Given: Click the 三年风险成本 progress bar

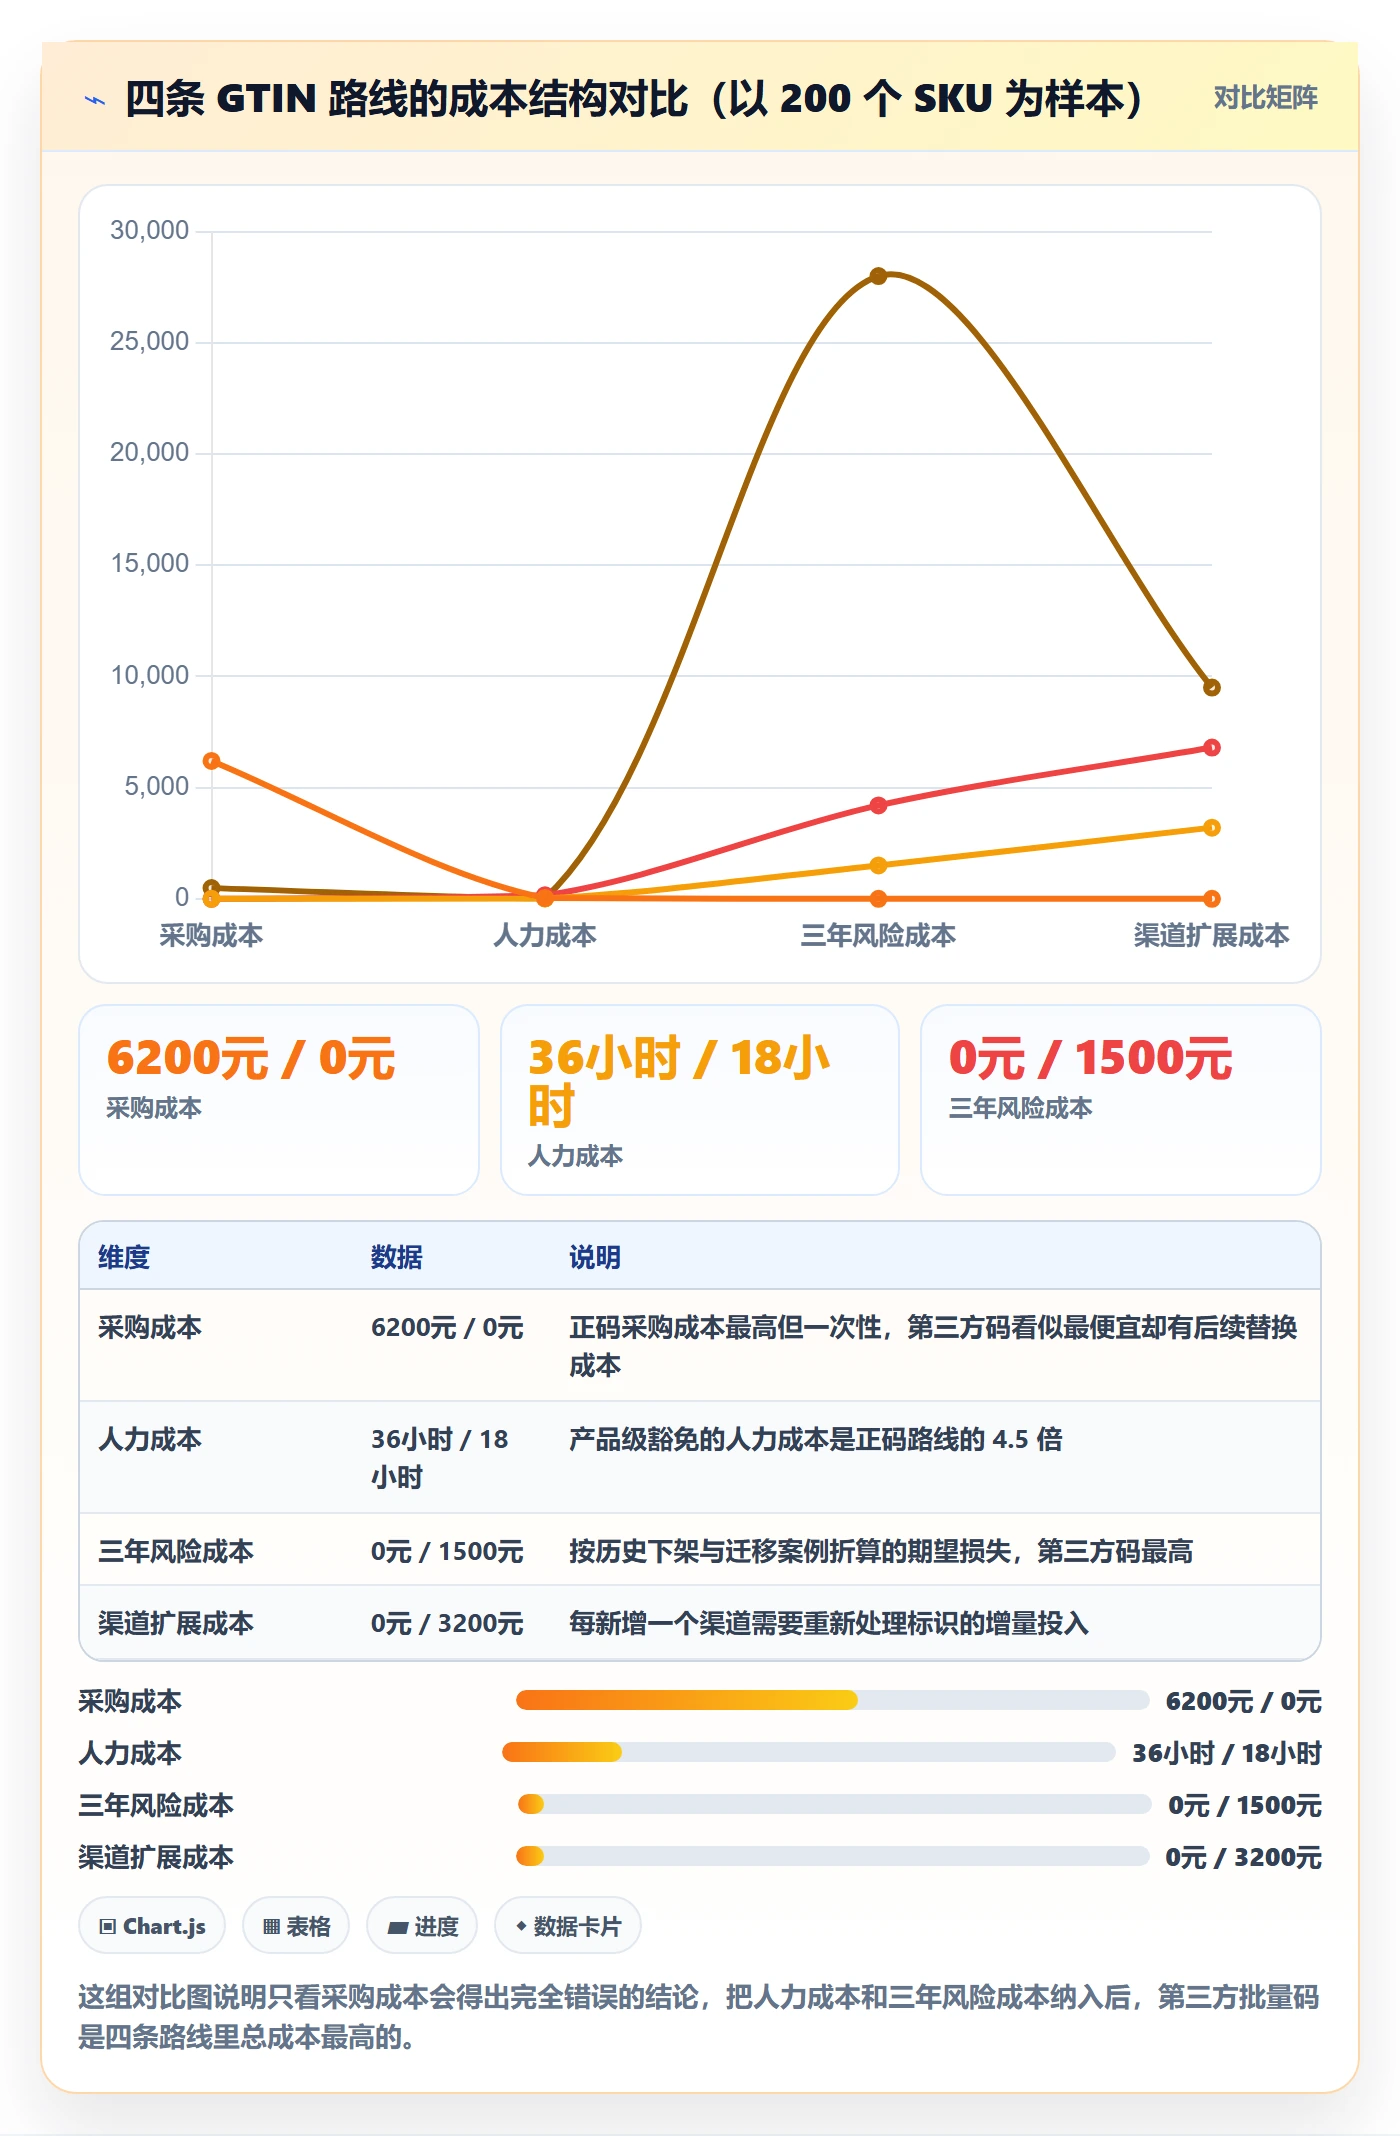Looking at the screenshot, I should pyautogui.click(x=834, y=1804).
